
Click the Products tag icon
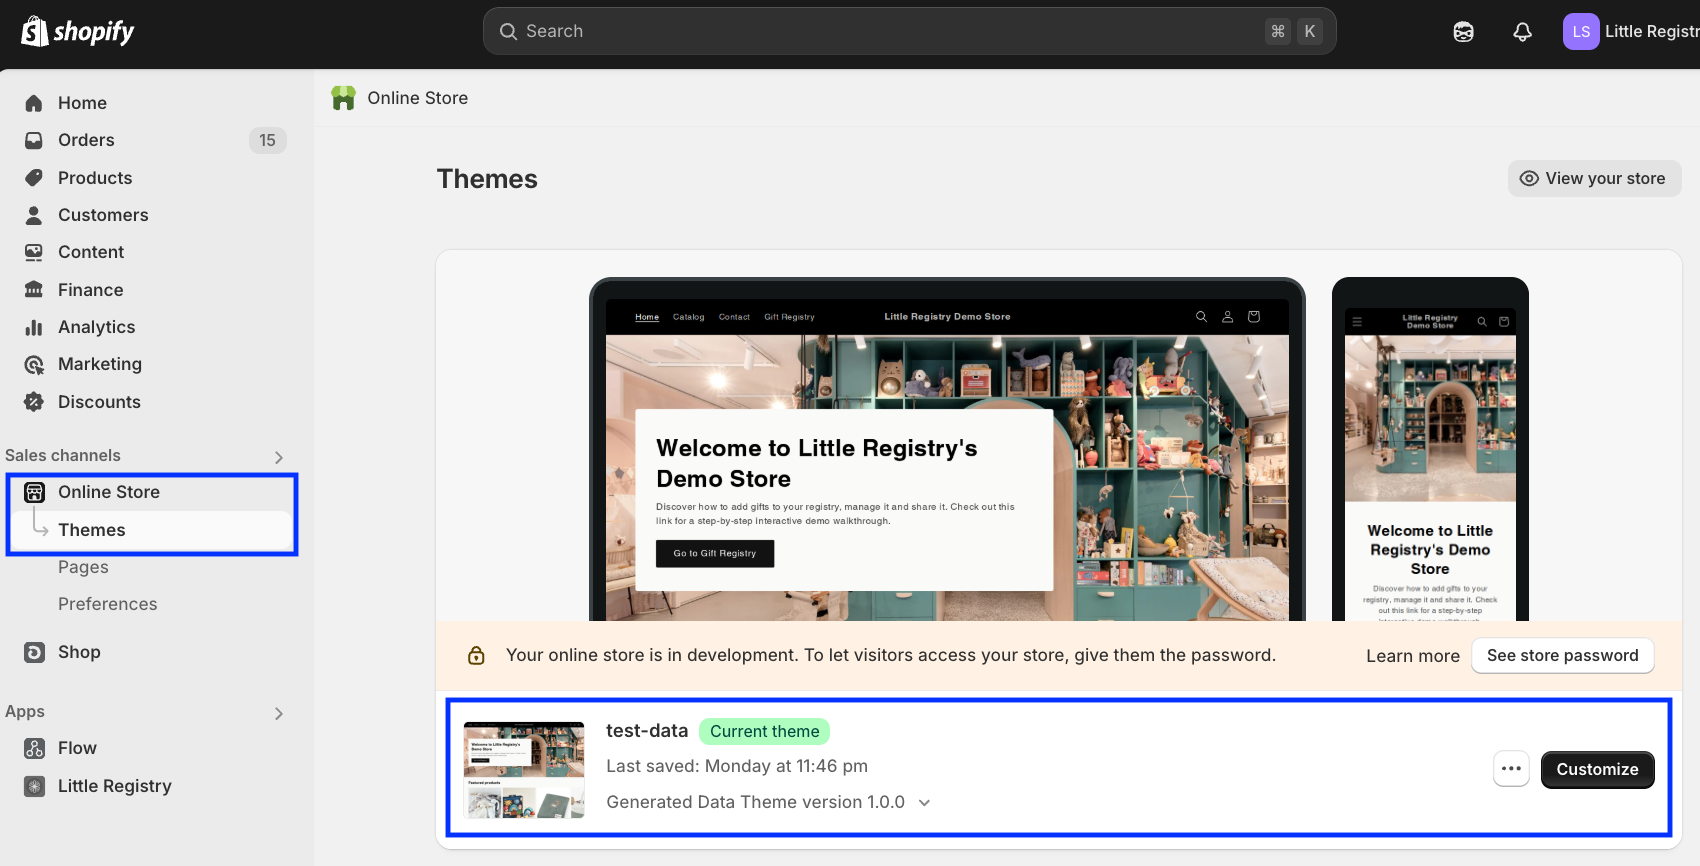[x=34, y=178]
